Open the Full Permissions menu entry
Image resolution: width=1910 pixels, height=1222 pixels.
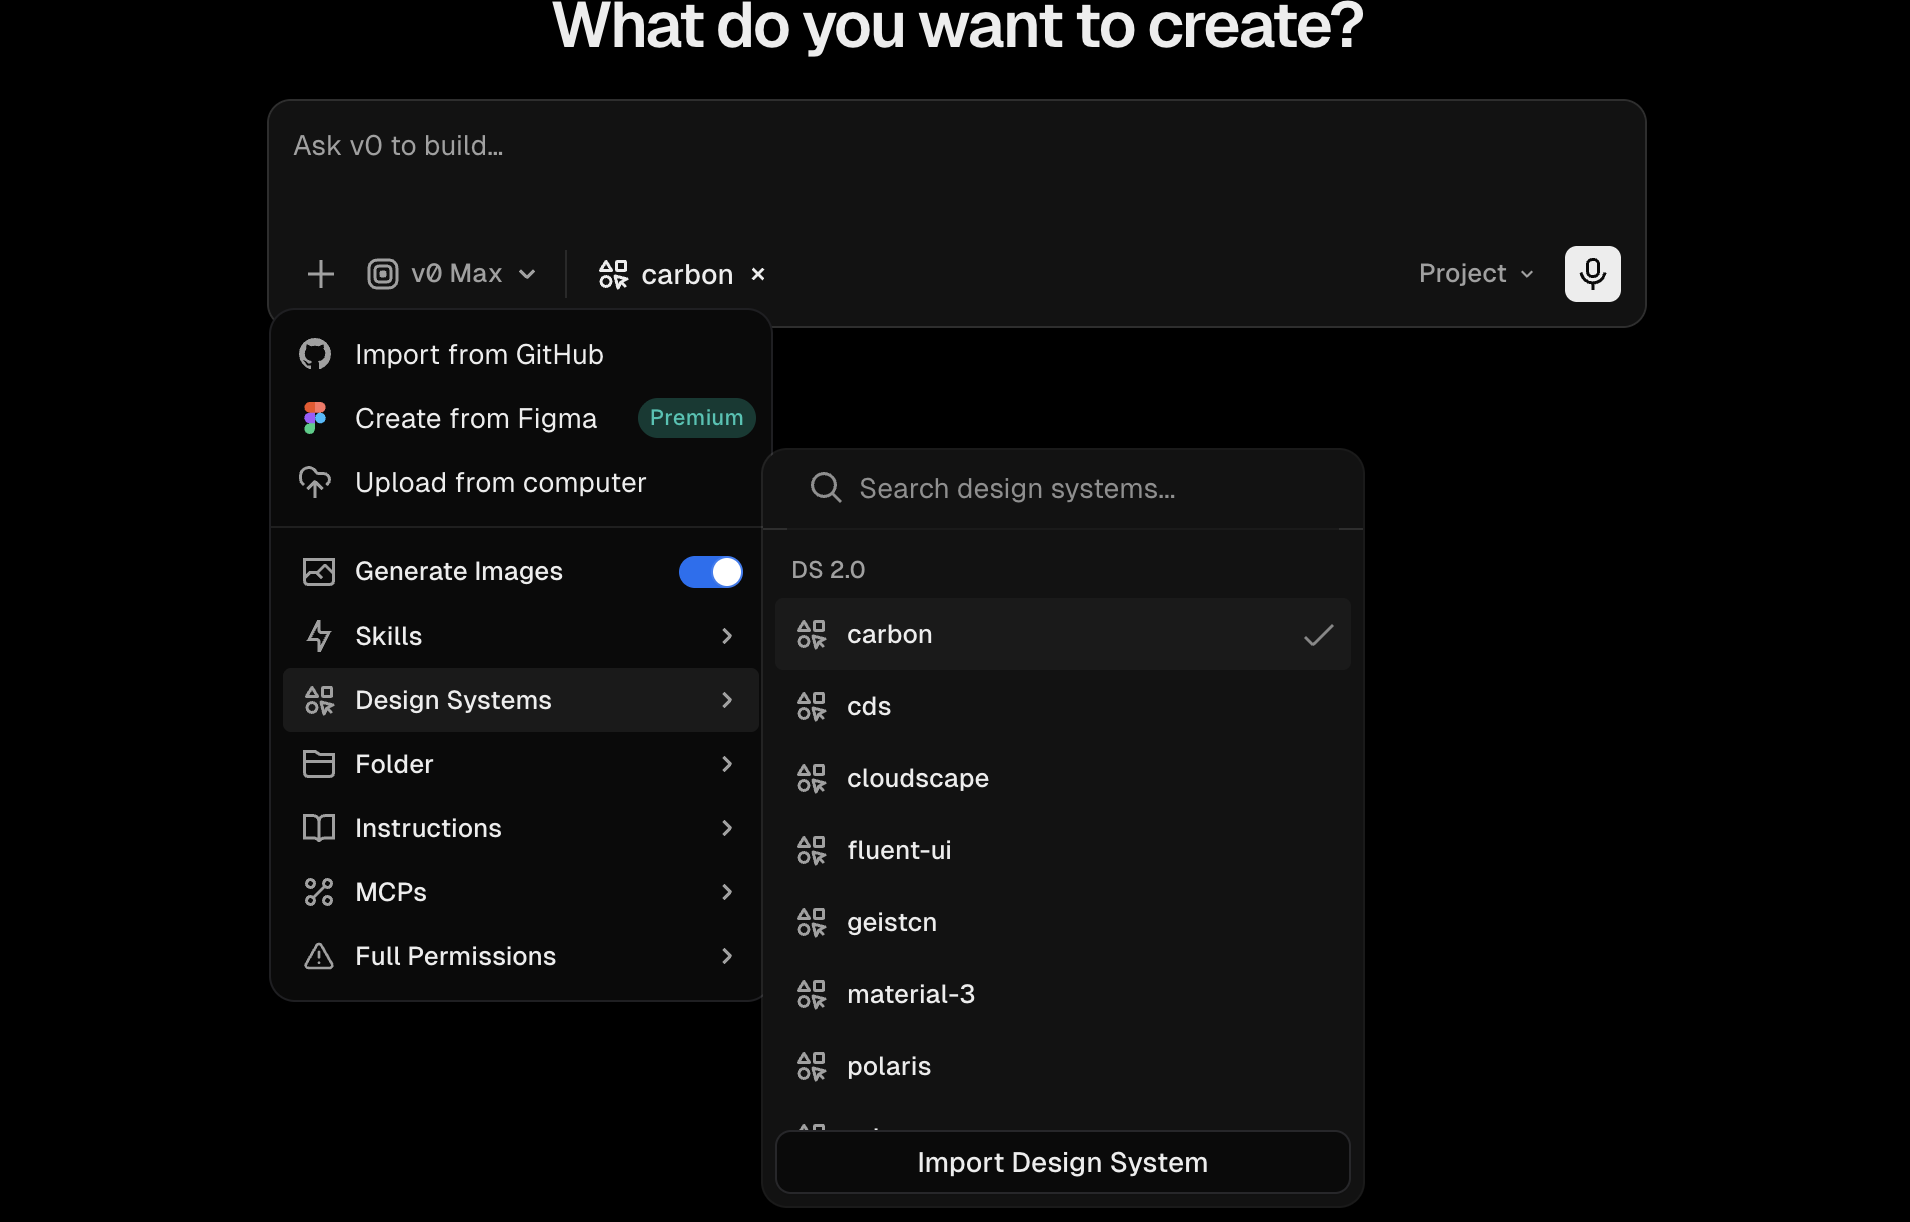[520, 956]
